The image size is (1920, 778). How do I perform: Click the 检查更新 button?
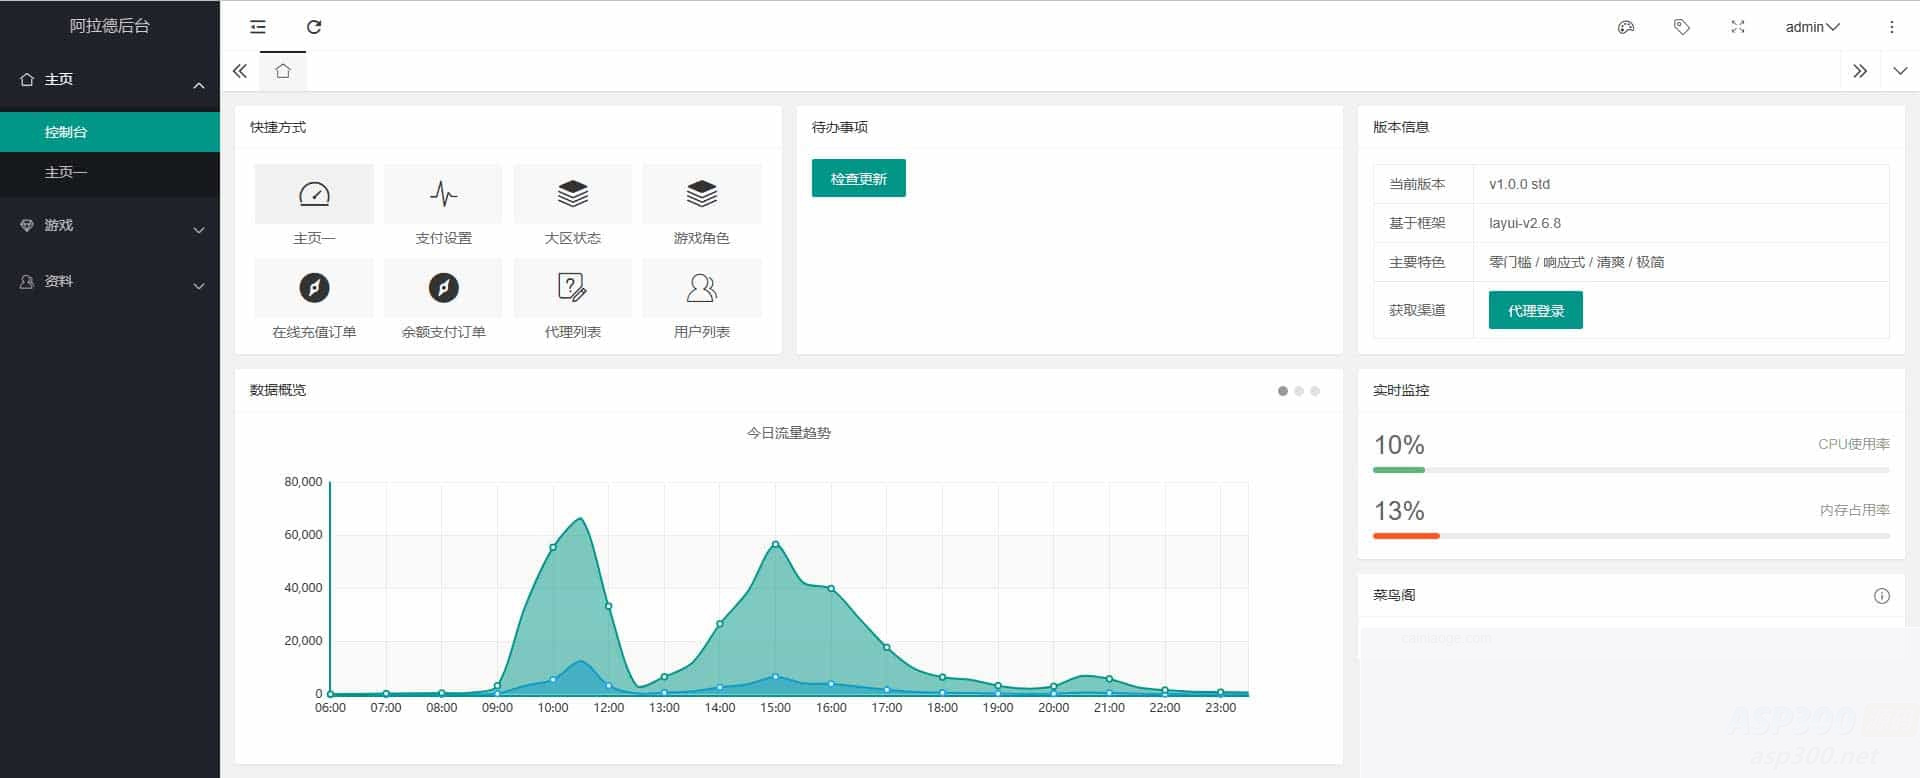coord(858,179)
